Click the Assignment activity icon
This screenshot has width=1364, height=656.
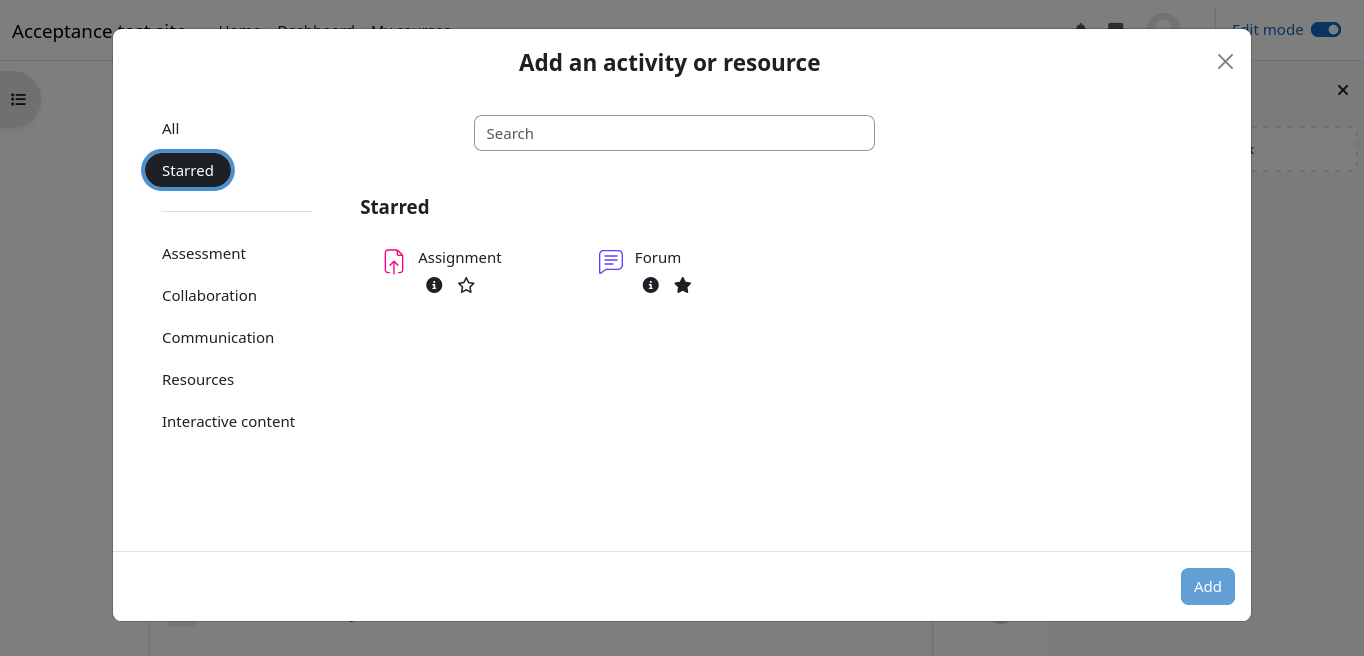394,261
